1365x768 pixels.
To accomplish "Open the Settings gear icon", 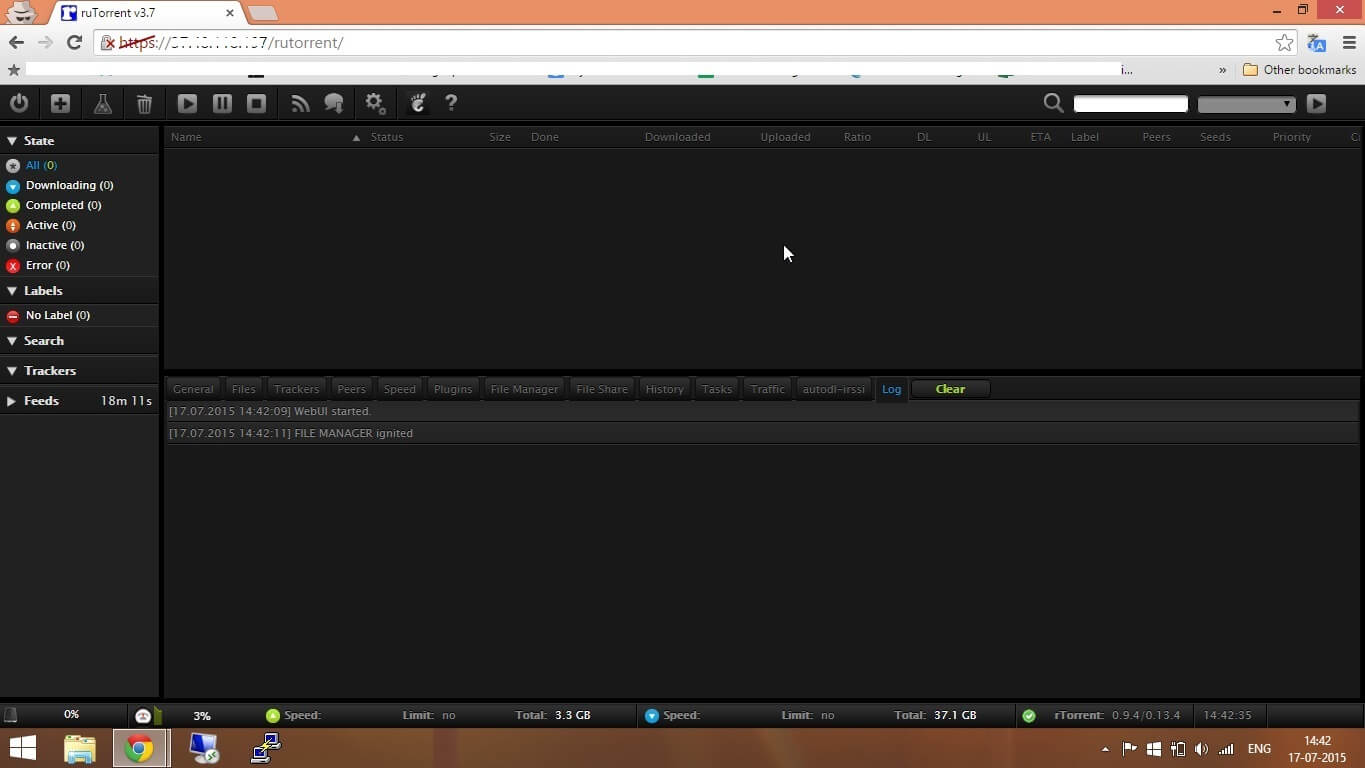I will [375, 103].
